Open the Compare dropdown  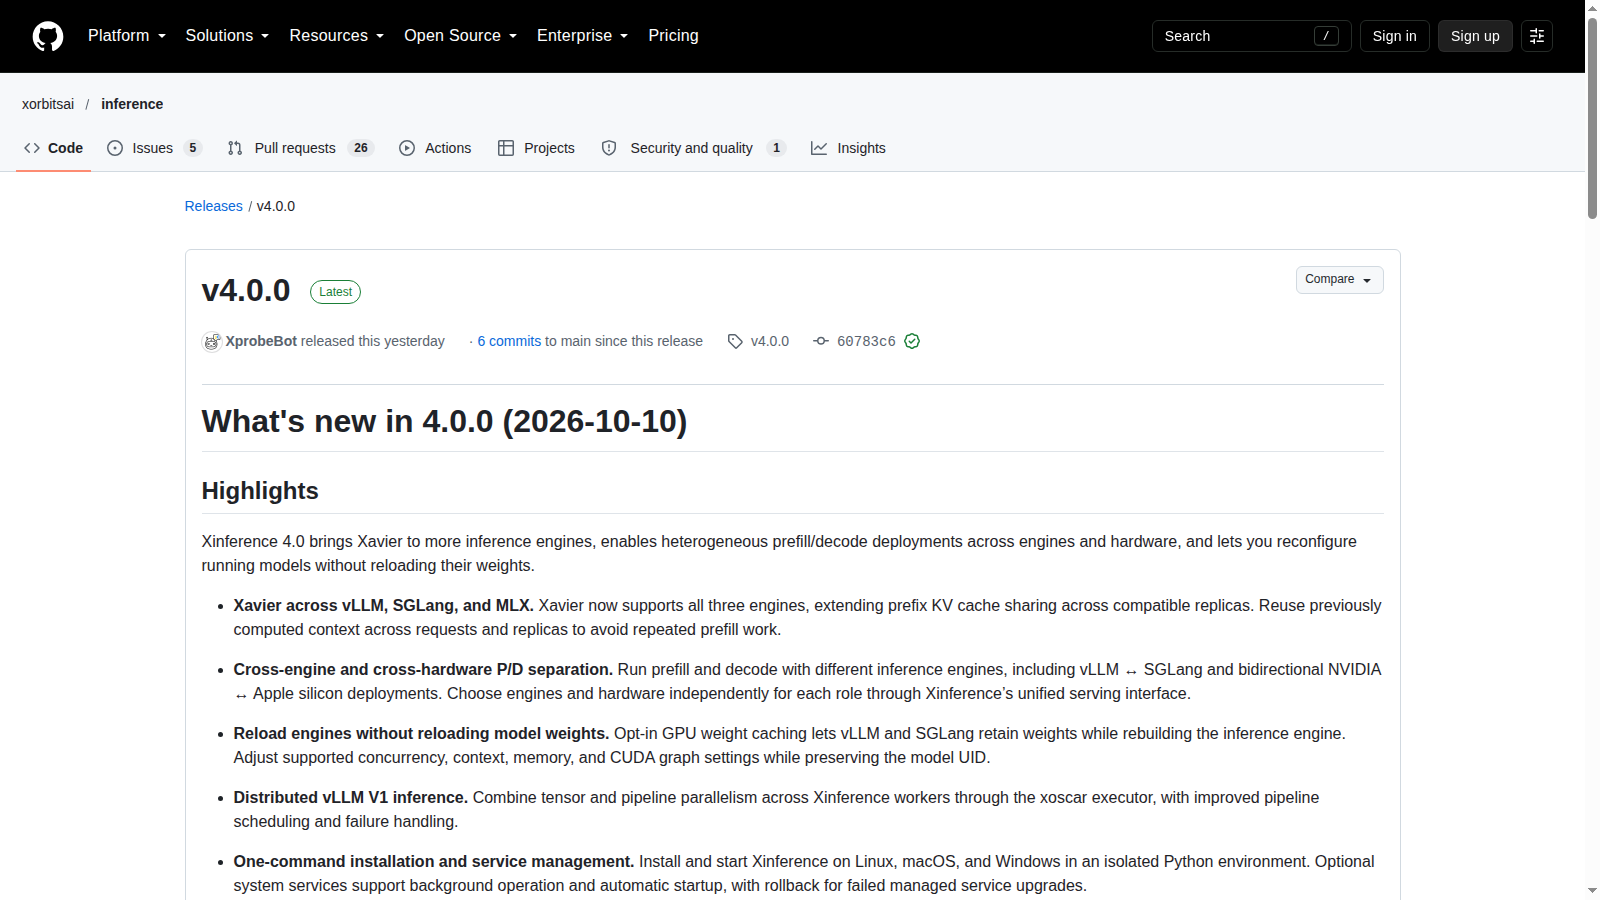[1339, 280]
